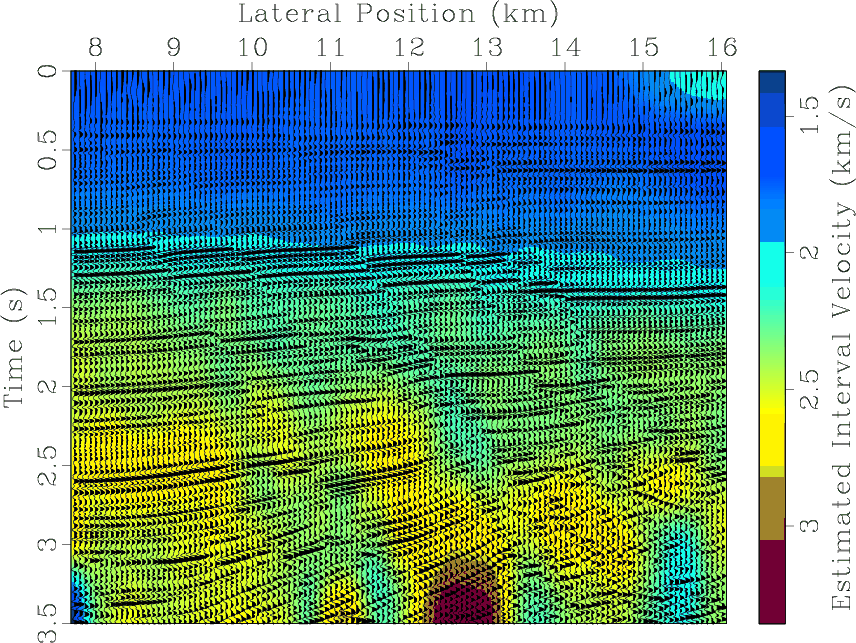The image size is (856, 643).
Task: Click the cyan patch in plot's top-right corner
Action: [700, 83]
